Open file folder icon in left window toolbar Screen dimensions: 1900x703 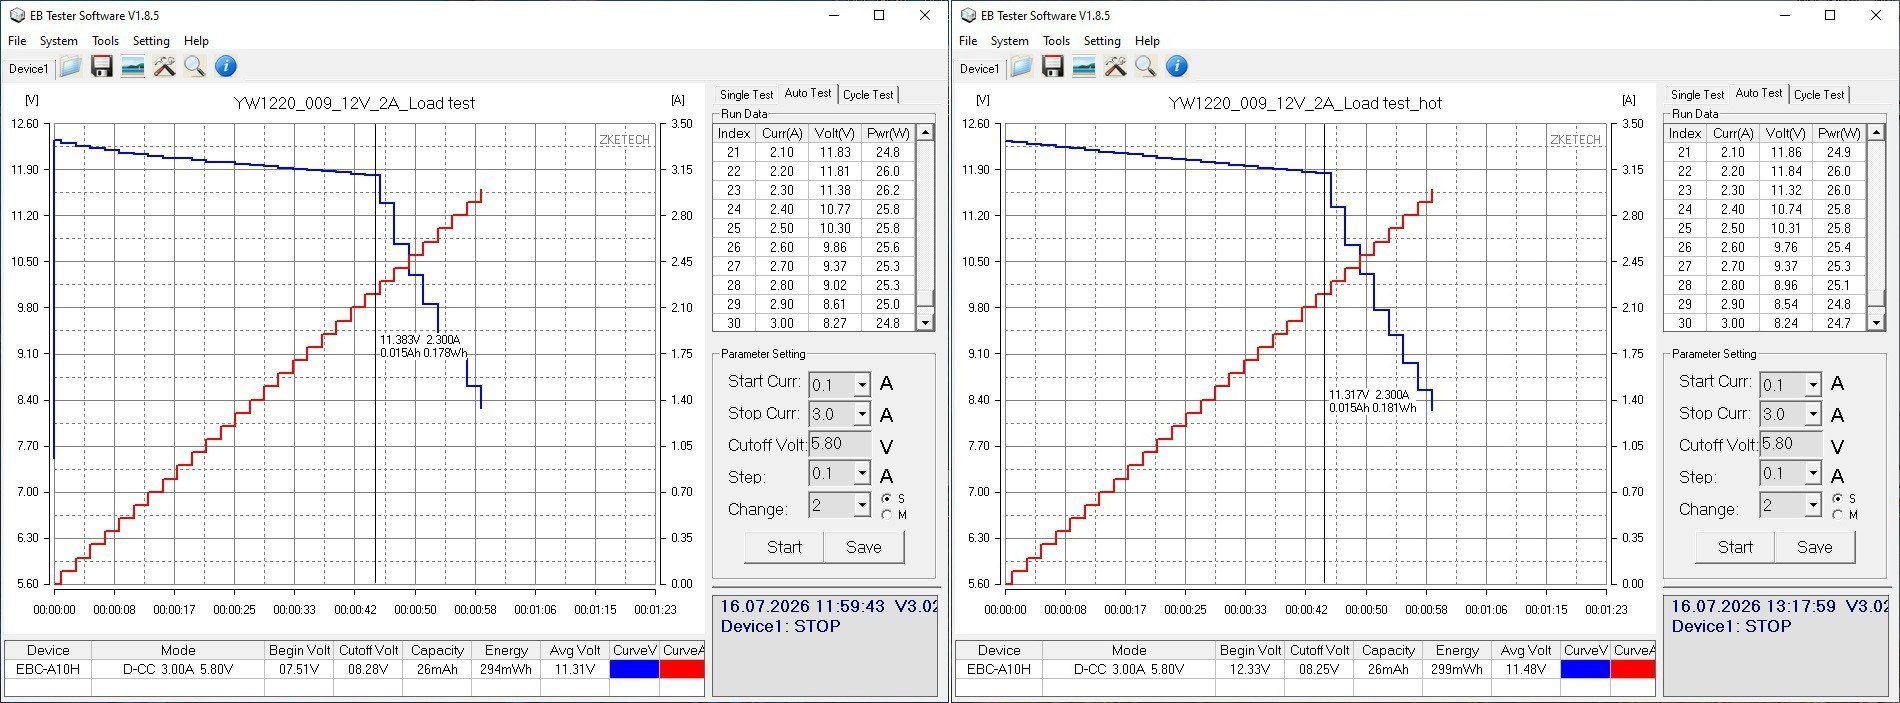pos(70,67)
